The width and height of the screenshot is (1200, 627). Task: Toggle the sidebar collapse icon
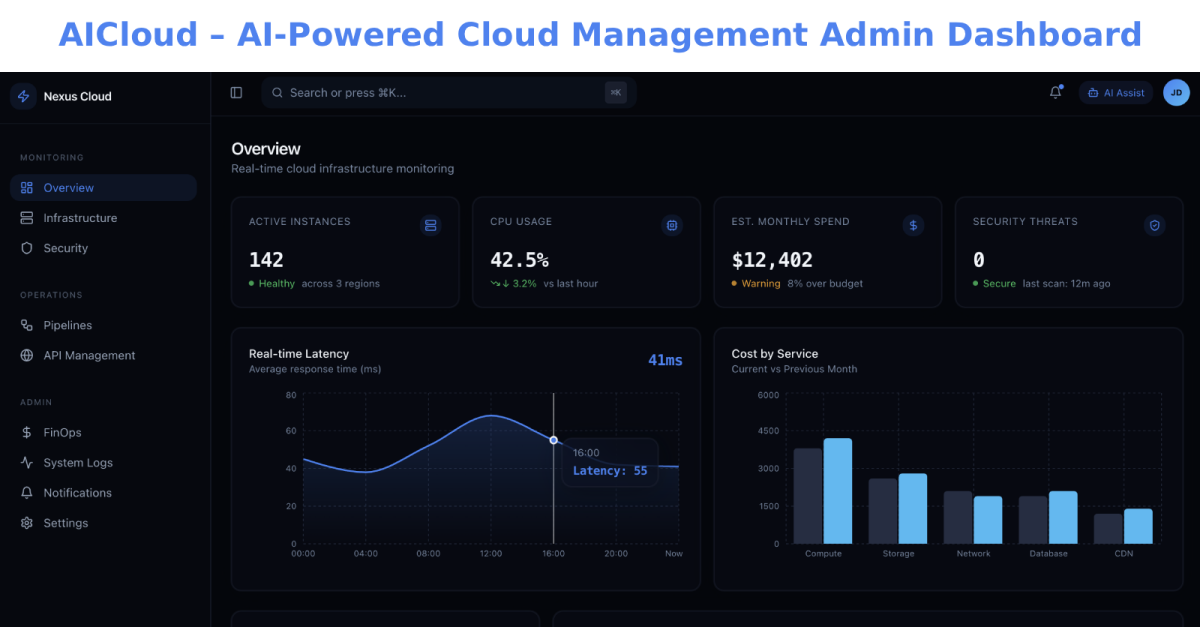pyautogui.click(x=236, y=93)
